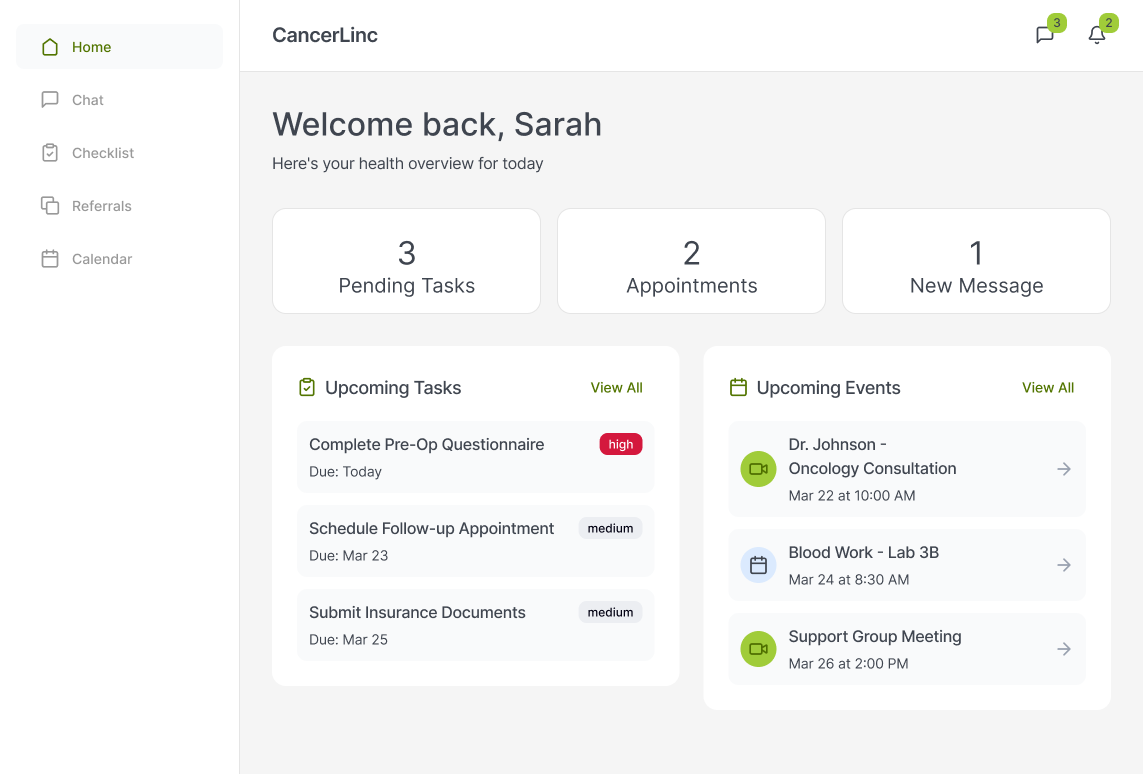Screen dimensions: 1143x774
Task: Open the Checklist icon in the sidebar
Action: pos(49,152)
